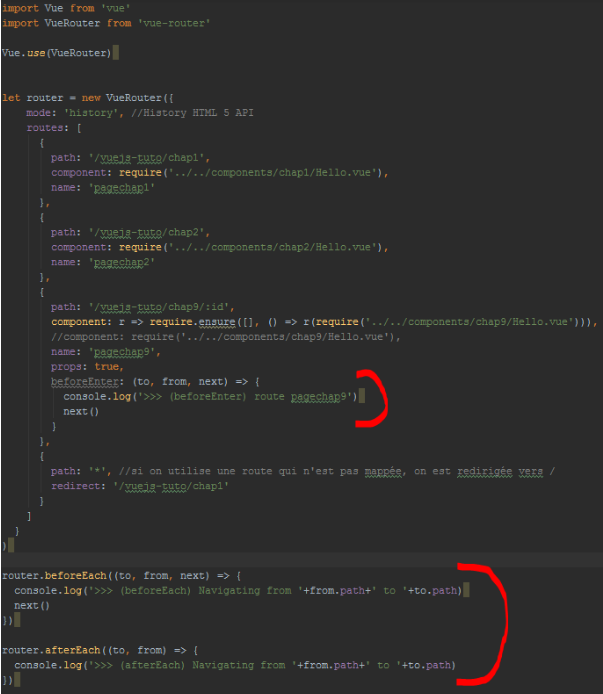The width and height of the screenshot is (603, 694).
Task: Click the path '/vuejs-tuto/chap1' string
Action: point(149,158)
